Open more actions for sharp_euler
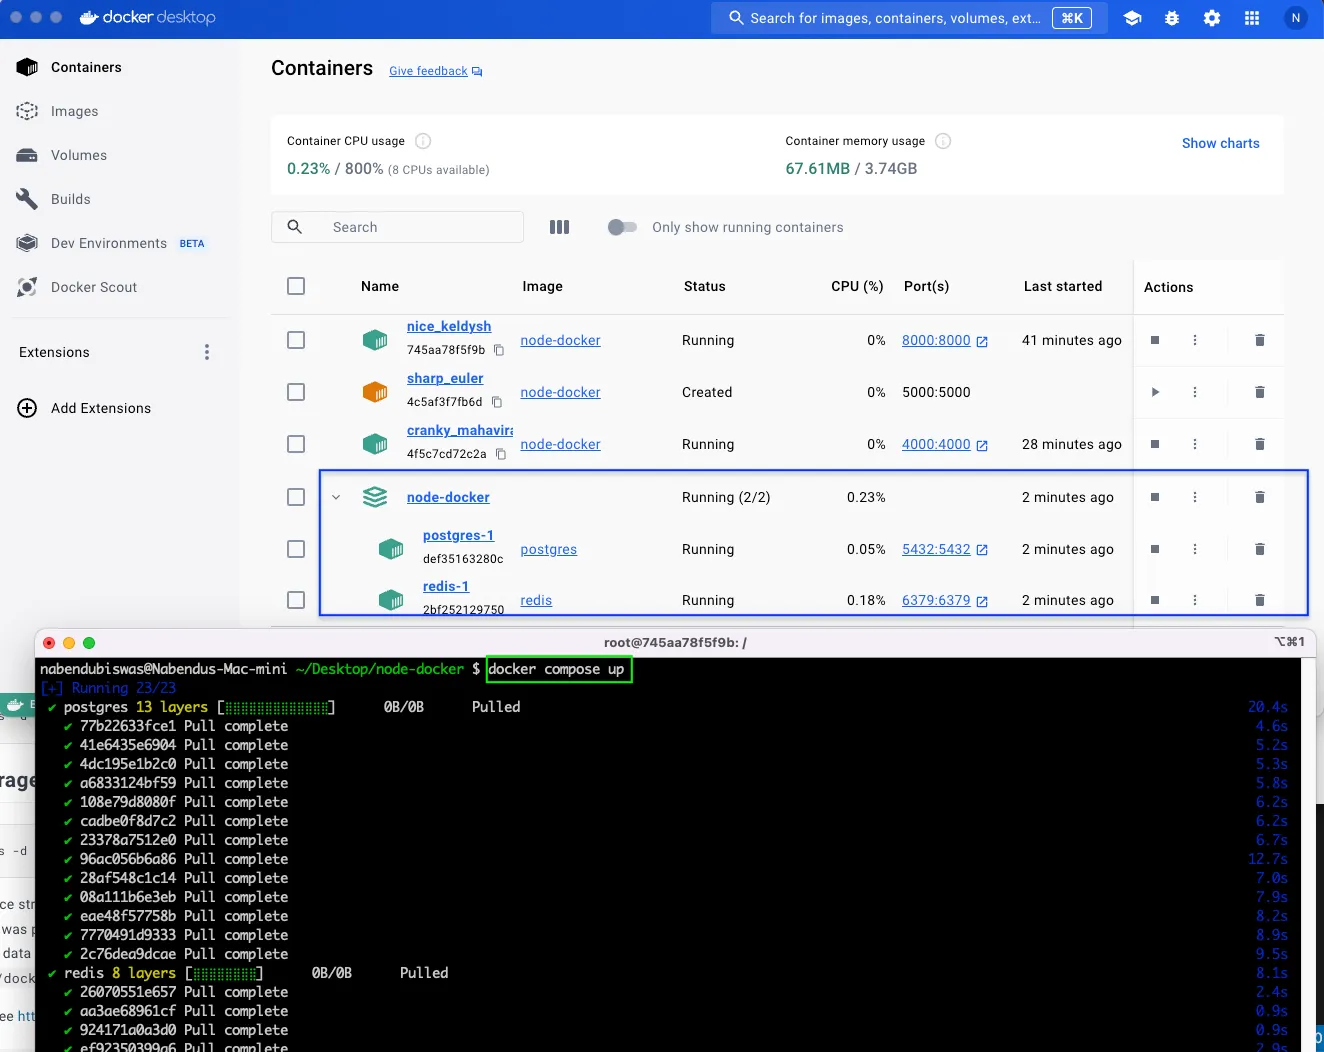 [1195, 392]
